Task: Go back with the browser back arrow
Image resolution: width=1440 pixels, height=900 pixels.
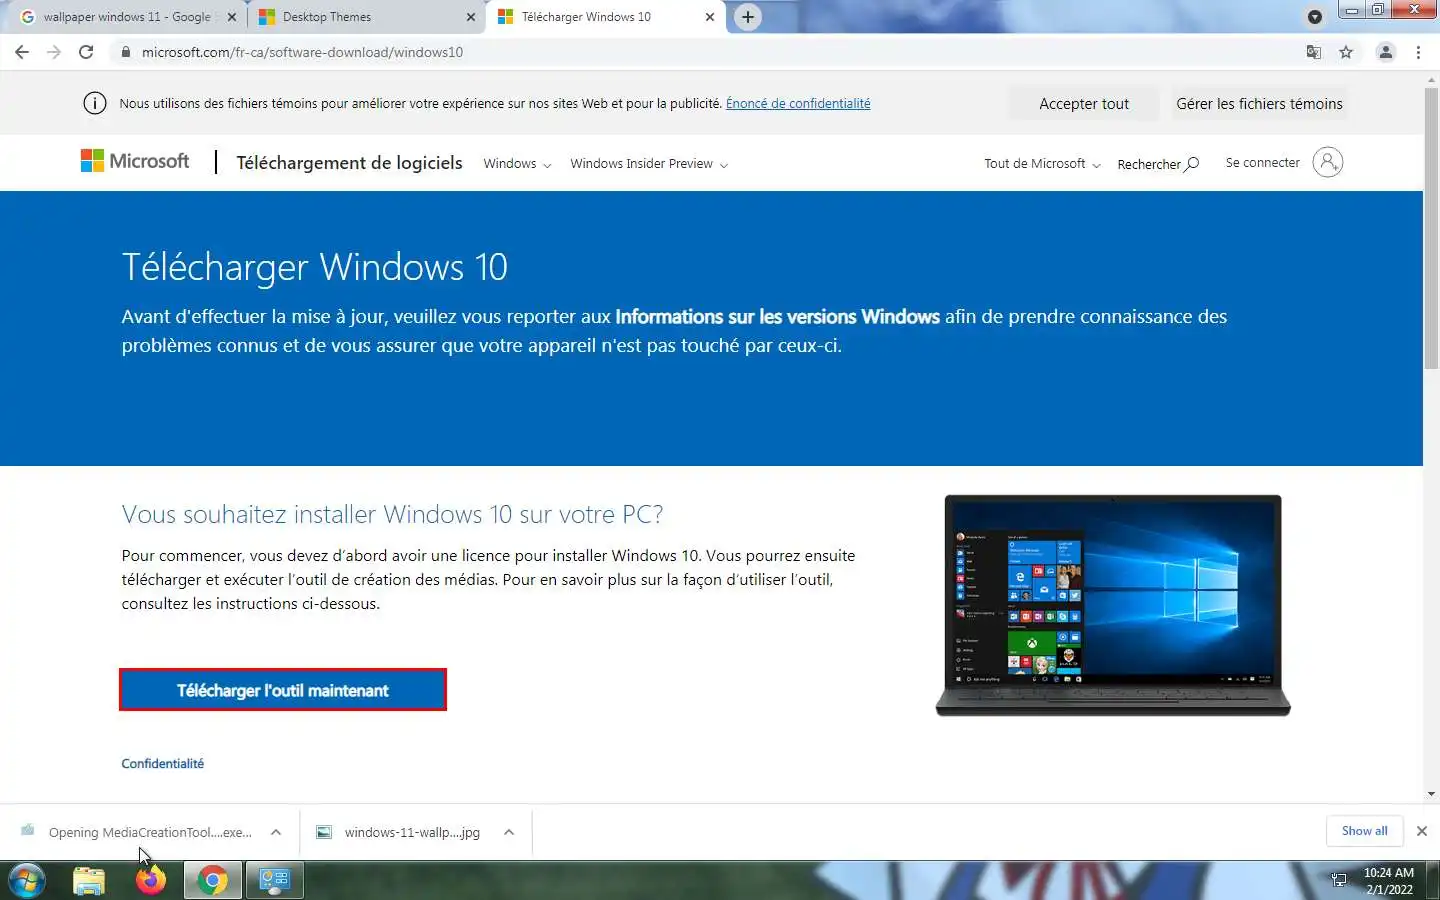Action: click(x=22, y=52)
